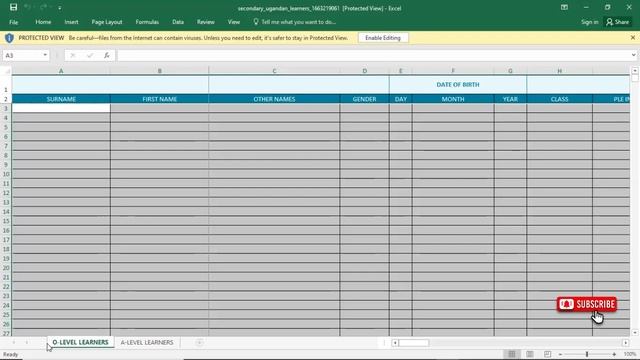Click the Cancel X icon in formula bar
Viewport: 640px width, 360px height.
(x=73, y=55)
